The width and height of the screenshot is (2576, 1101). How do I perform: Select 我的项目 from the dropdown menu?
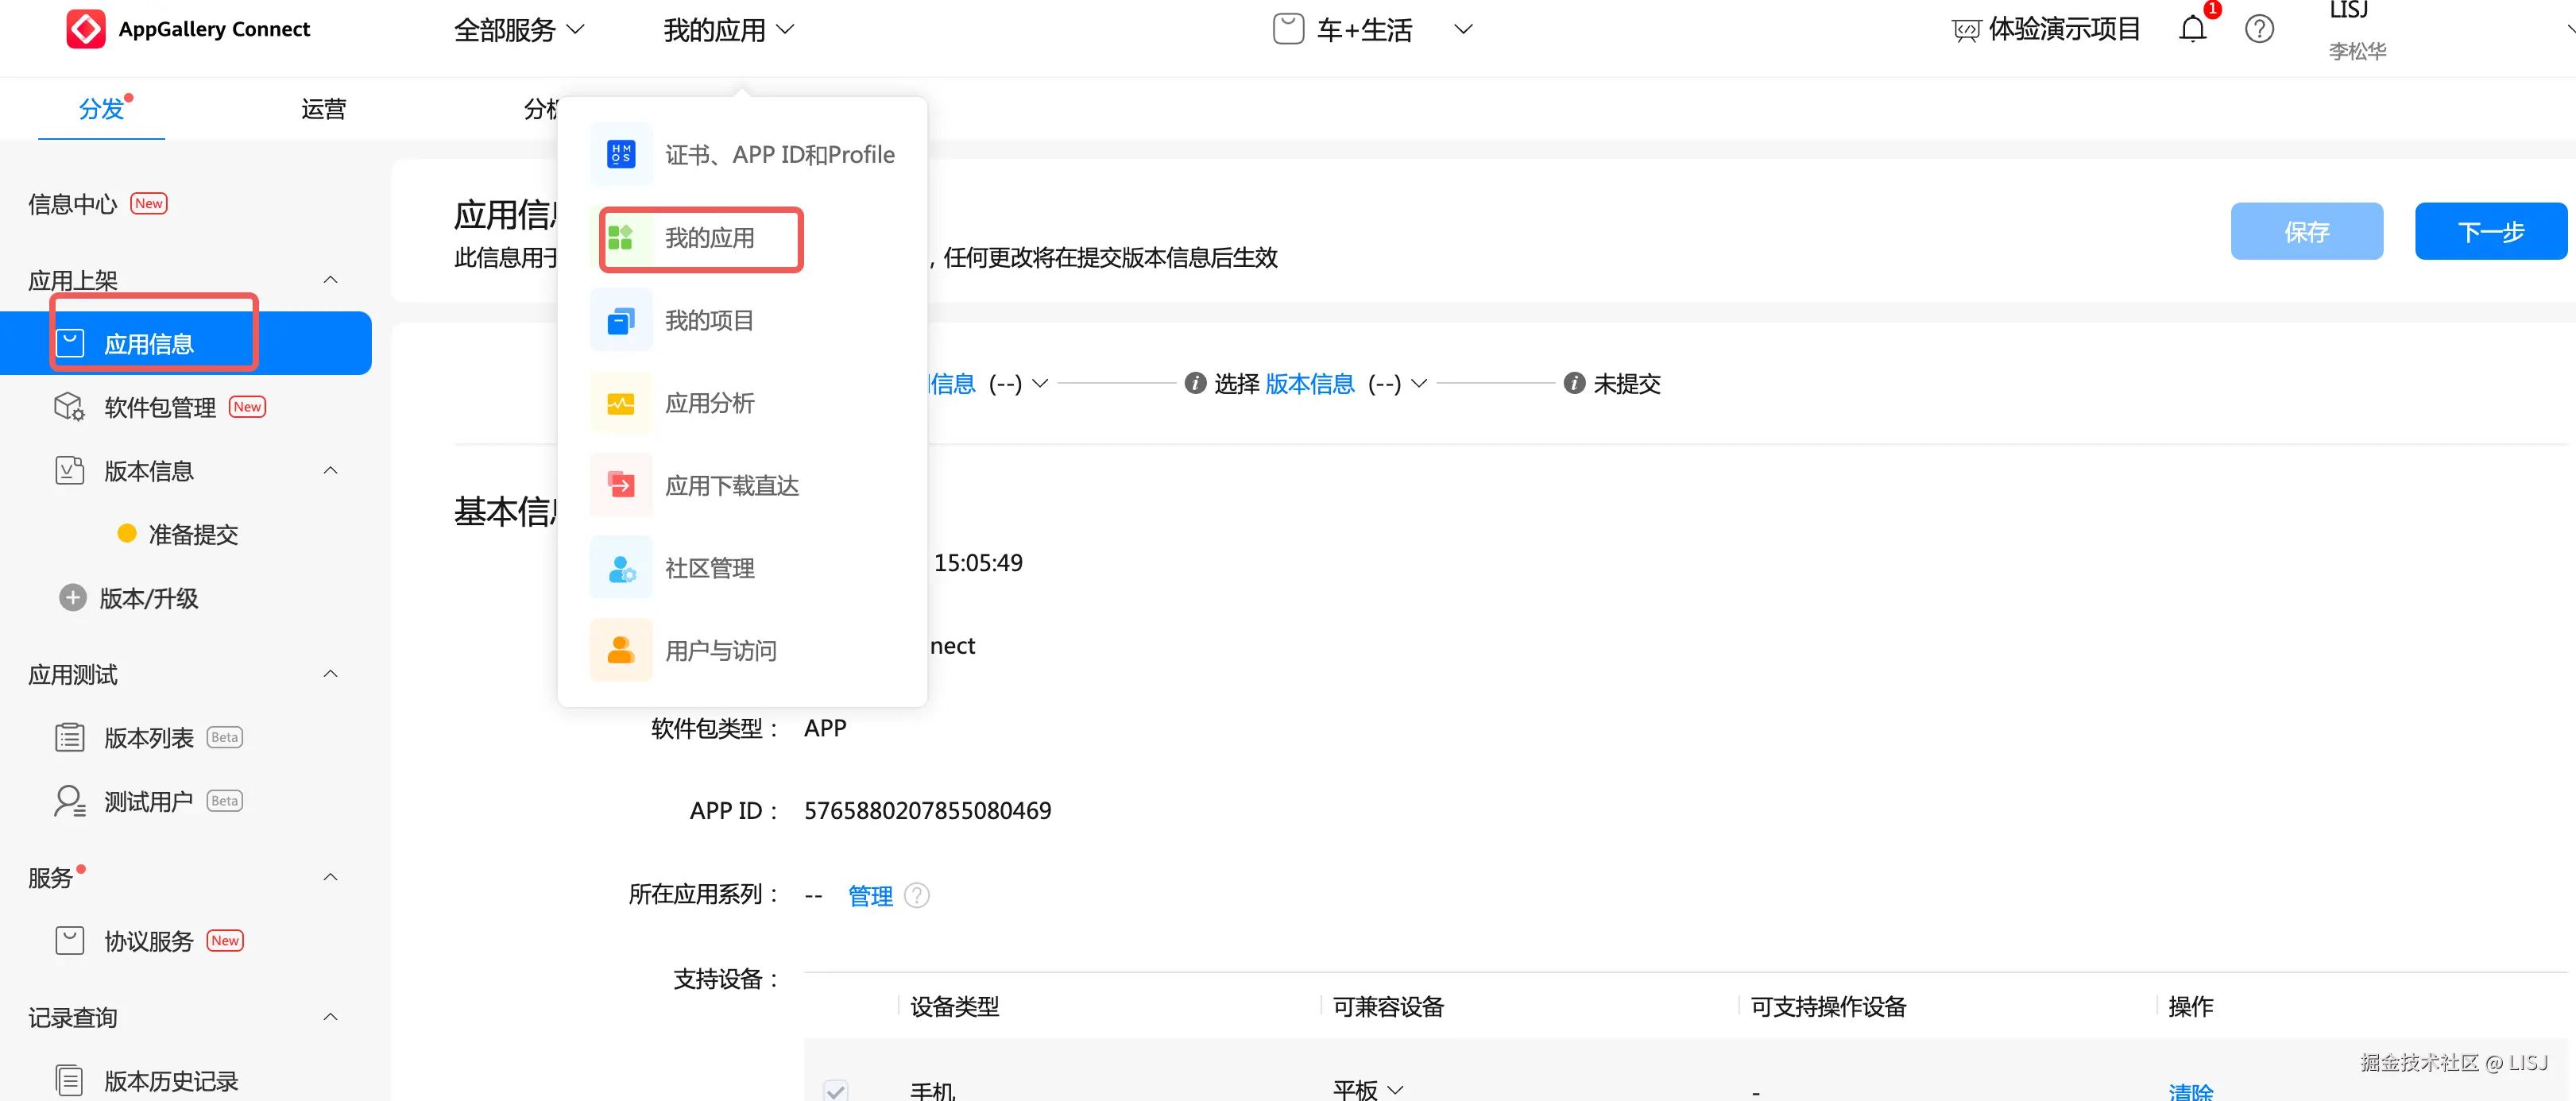coord(709,321)
